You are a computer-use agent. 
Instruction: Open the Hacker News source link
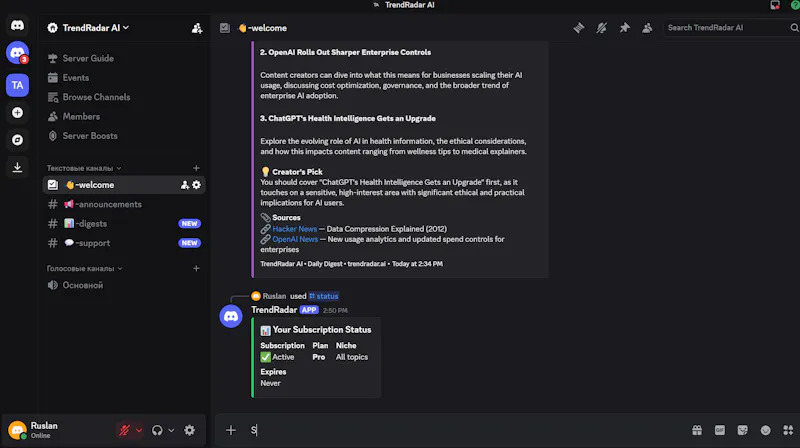pyautogui.click(x=294, y=229)
